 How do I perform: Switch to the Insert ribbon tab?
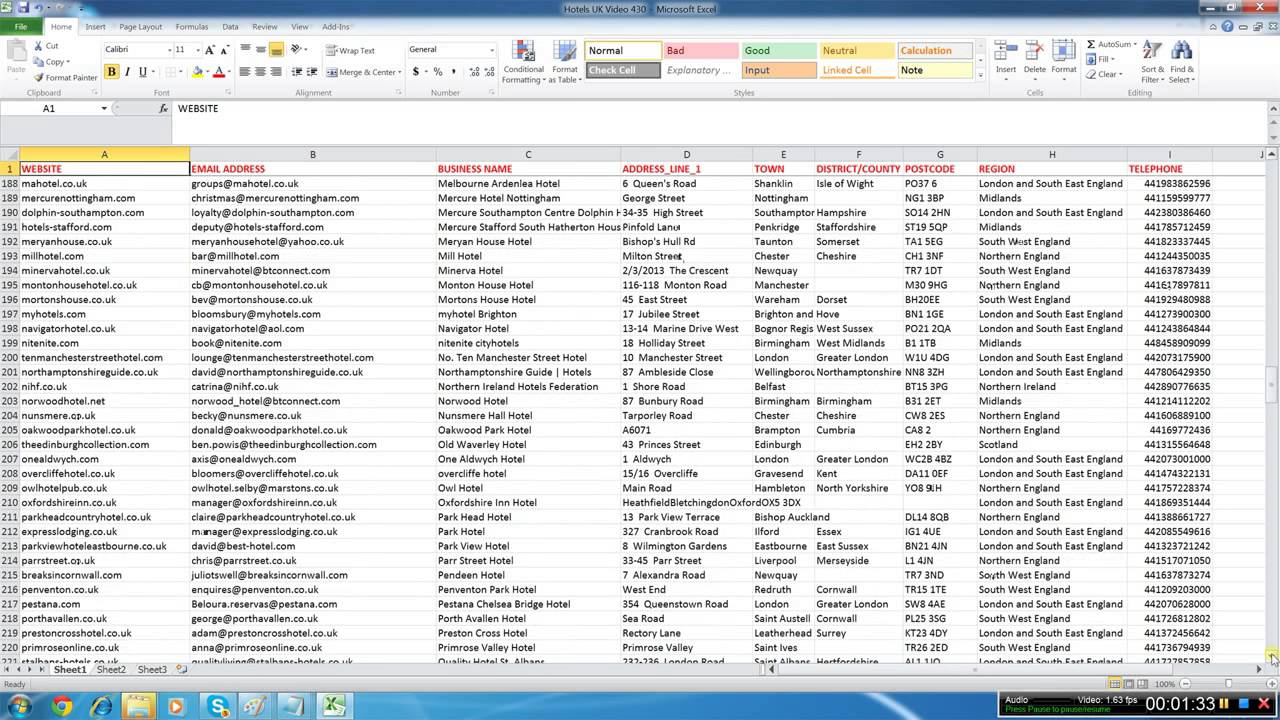click(x=95, y=27)
